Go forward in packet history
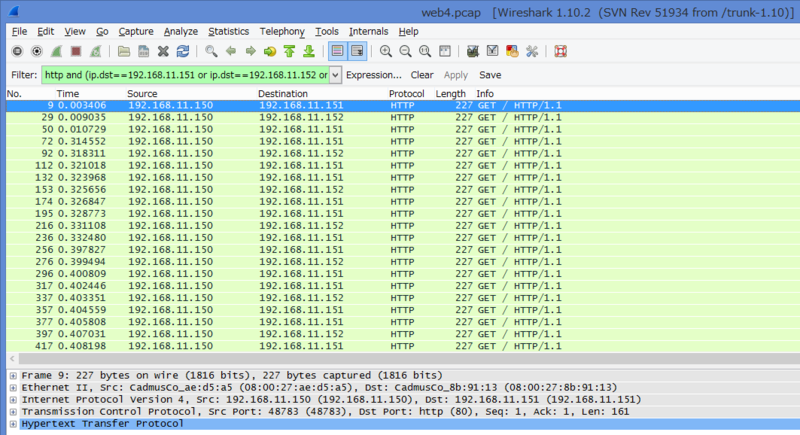The image size is (800, 435). (250, 51)
